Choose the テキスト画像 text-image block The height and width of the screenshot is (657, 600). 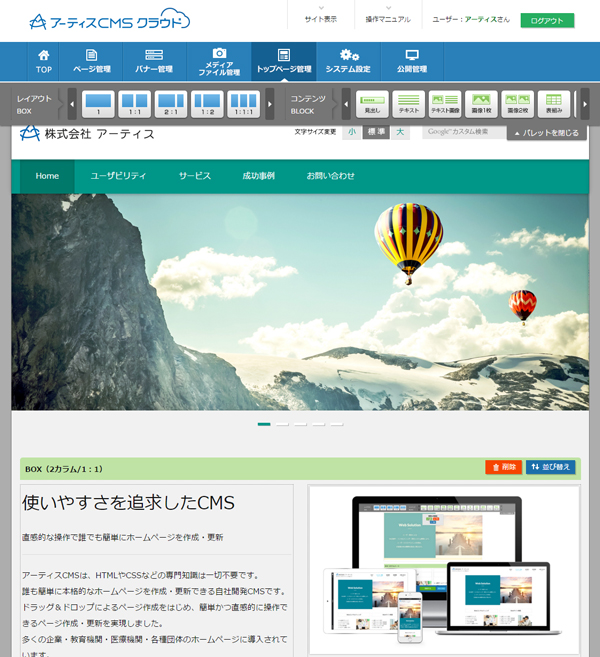click(x=445, y=104)
